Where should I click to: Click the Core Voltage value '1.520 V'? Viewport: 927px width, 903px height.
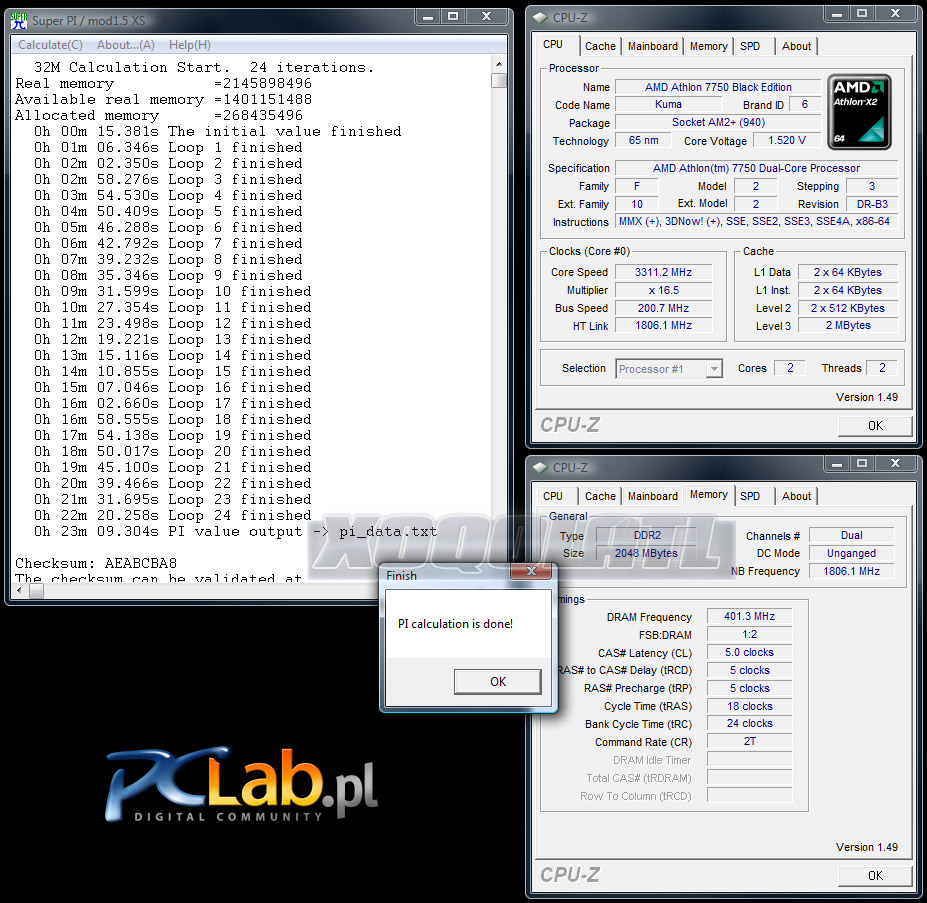coord(786,140)
